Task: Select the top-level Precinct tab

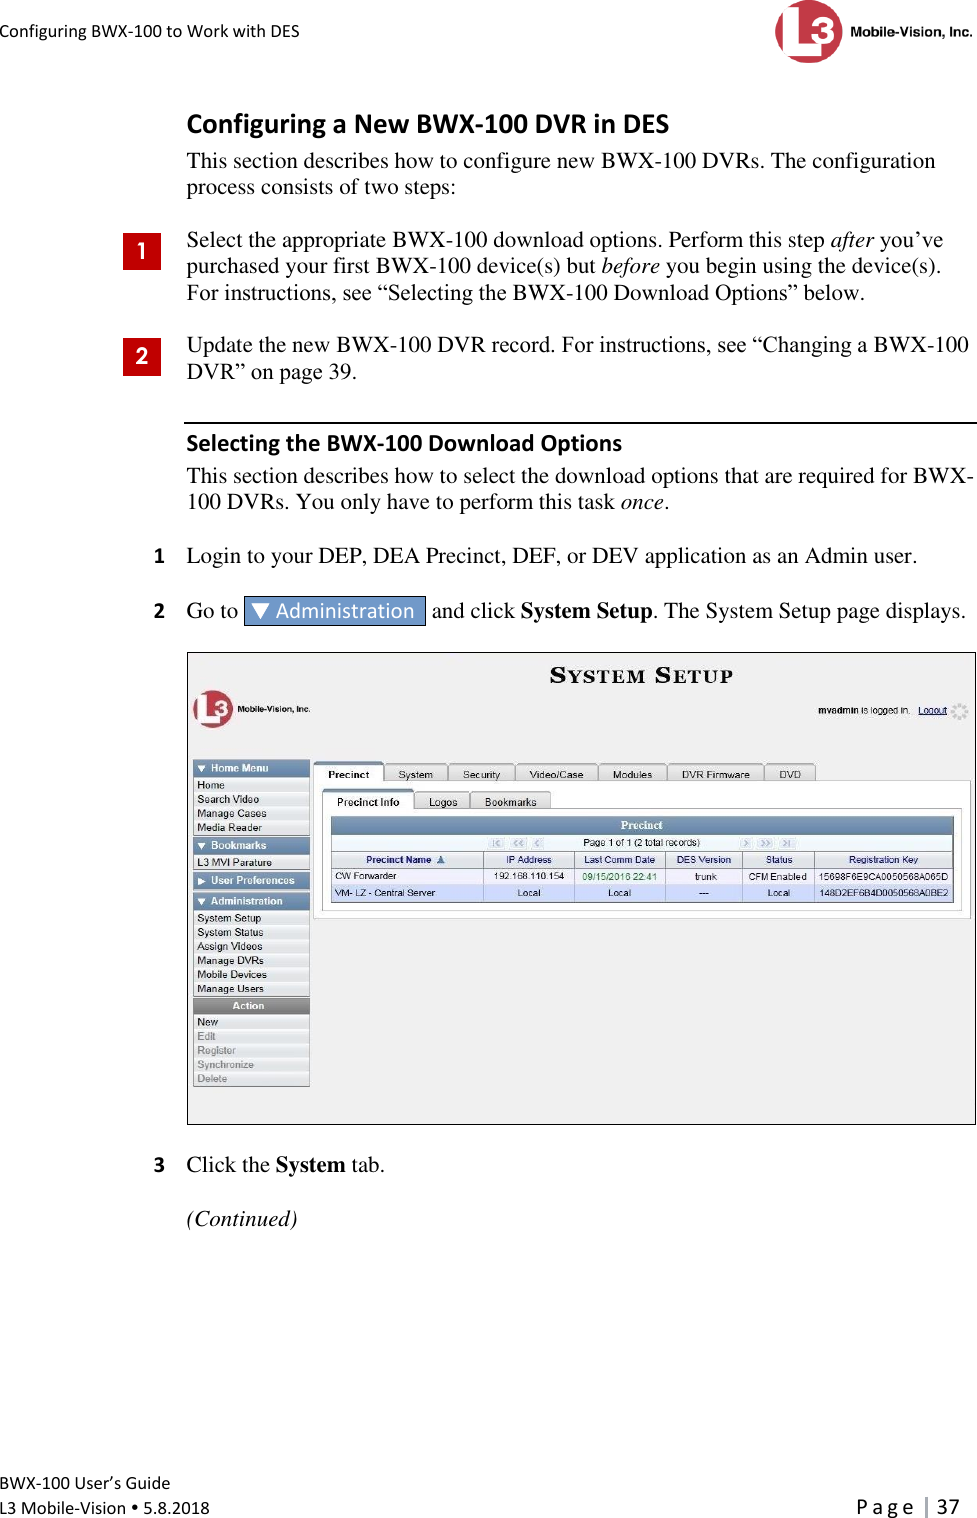Action: click(x=348, y=774)
